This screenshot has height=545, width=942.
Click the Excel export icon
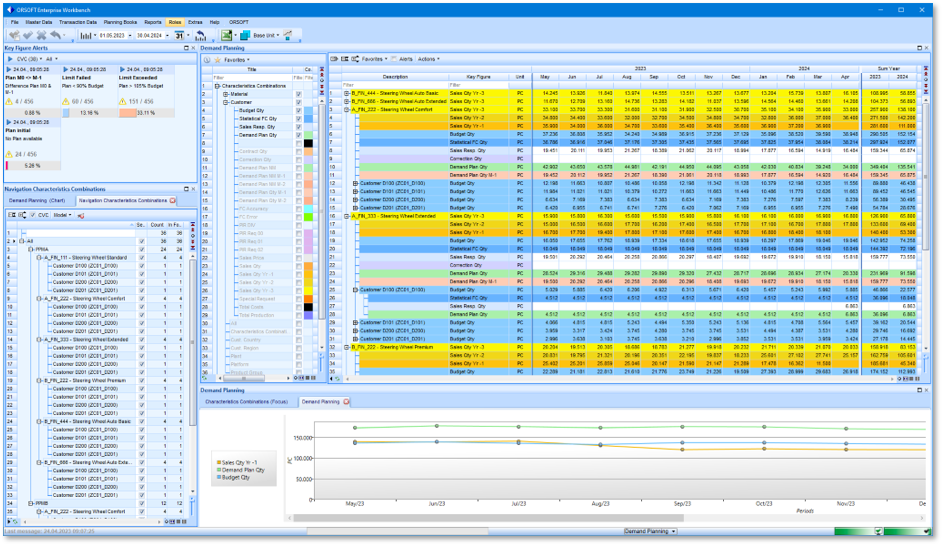(x=226, y=35)
